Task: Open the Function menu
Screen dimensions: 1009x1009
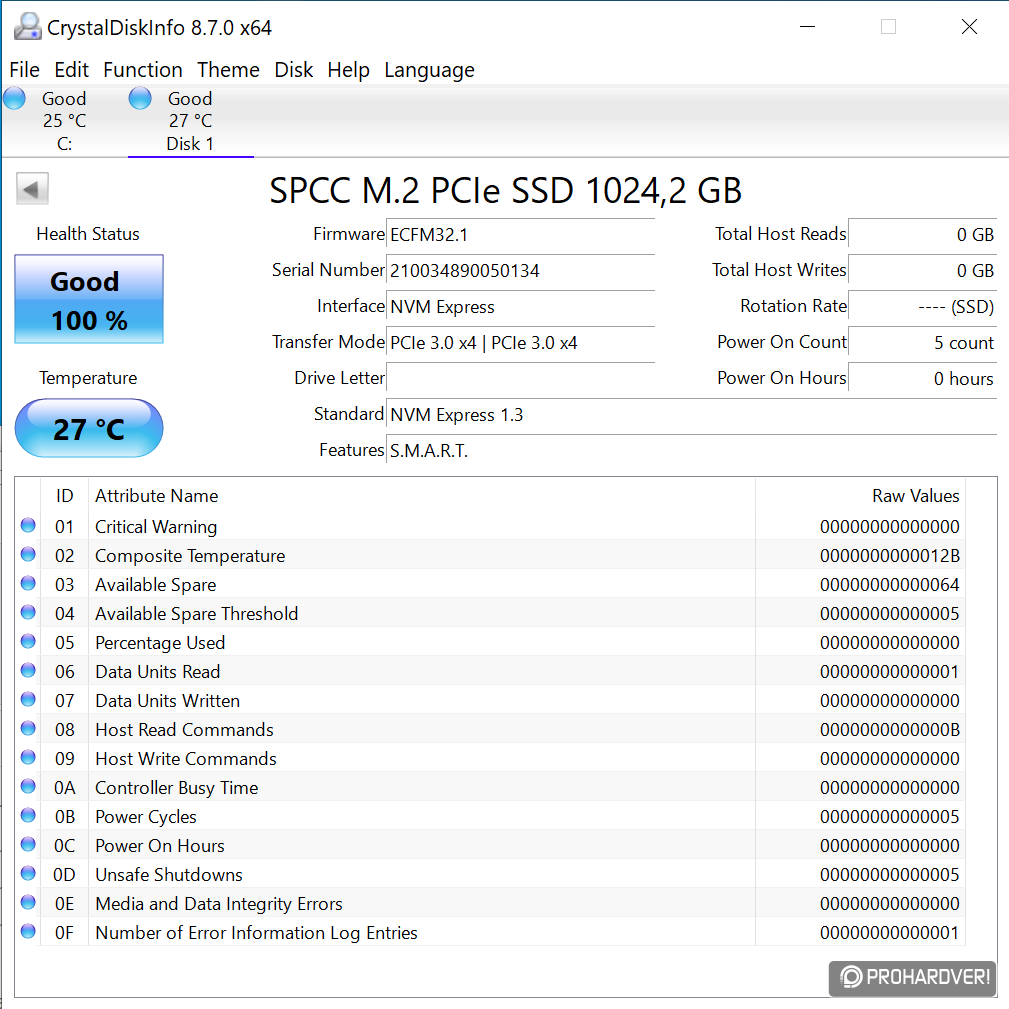Action: pyautogui.click(x=143, y=69)
